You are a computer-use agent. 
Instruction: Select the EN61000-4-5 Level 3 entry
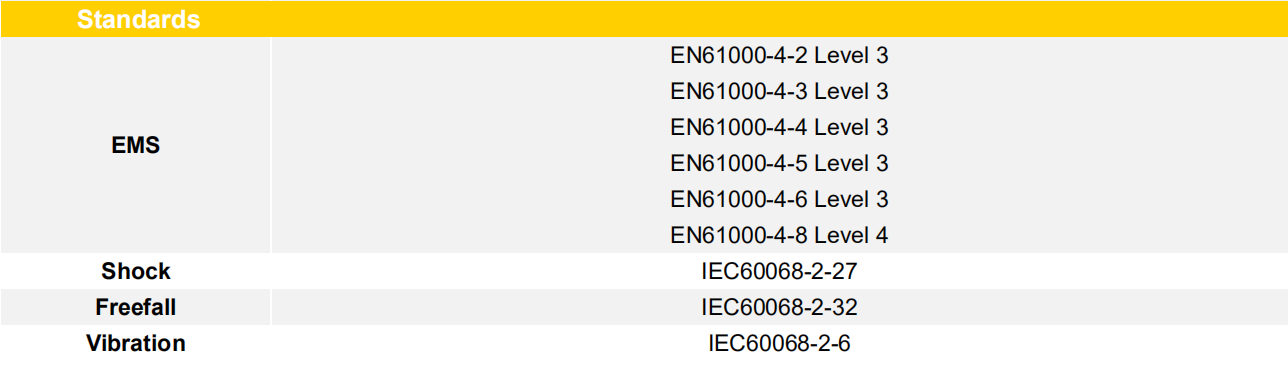point(779,163)
